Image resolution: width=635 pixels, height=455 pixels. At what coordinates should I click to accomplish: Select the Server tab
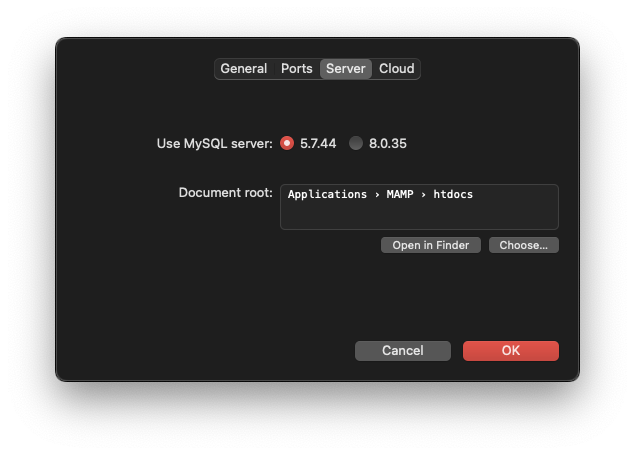346,69
